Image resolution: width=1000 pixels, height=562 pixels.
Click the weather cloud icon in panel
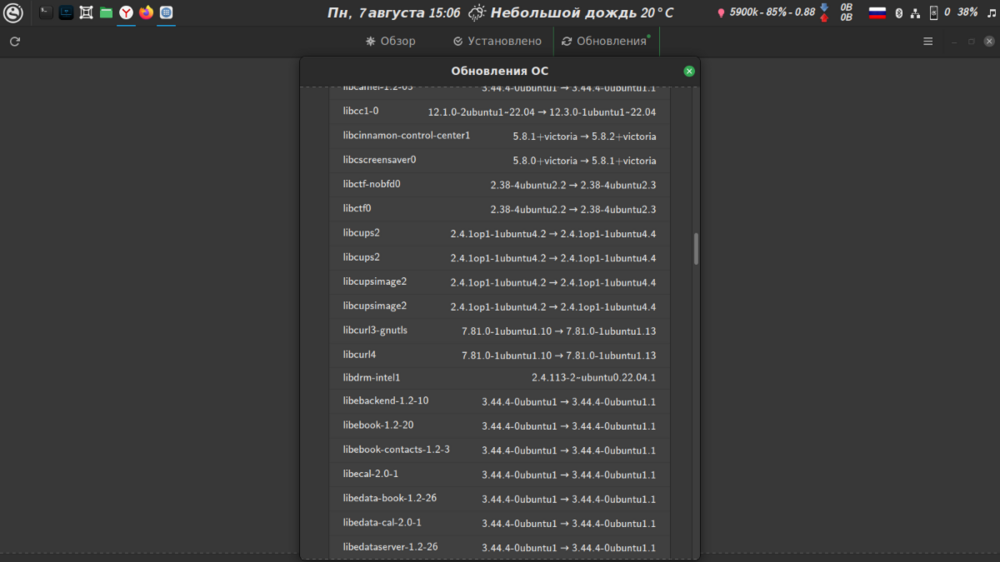[x=476, y=13]
